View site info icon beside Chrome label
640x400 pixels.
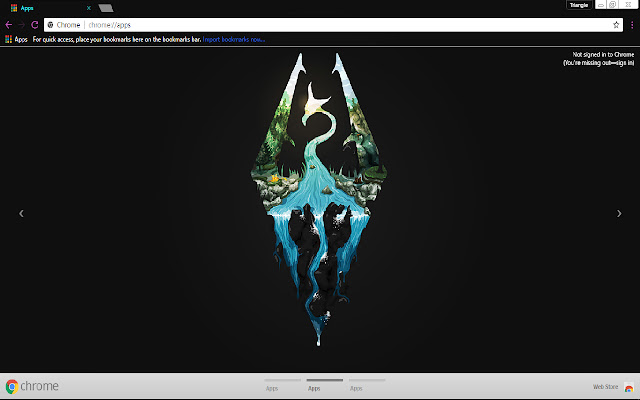pyautogui.click(x=51, y=25)
